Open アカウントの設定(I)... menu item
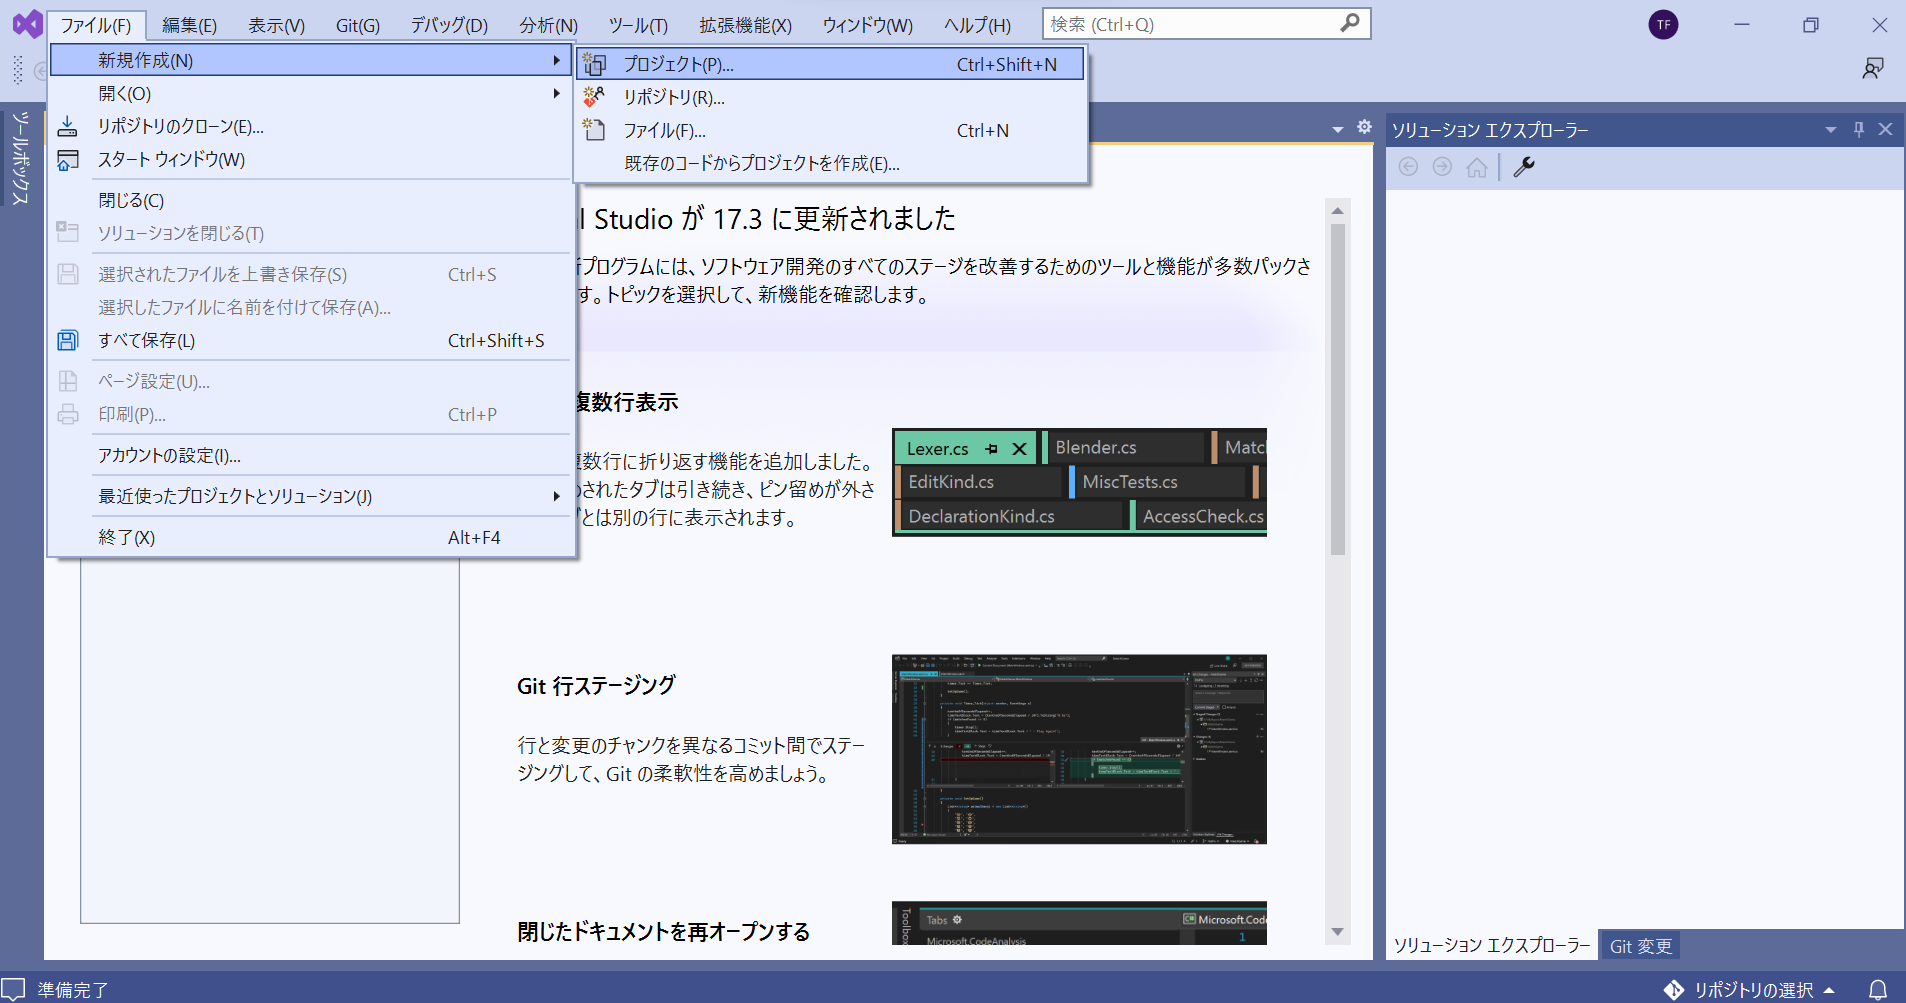The image size is (1906, 1003). click(311, 455)
